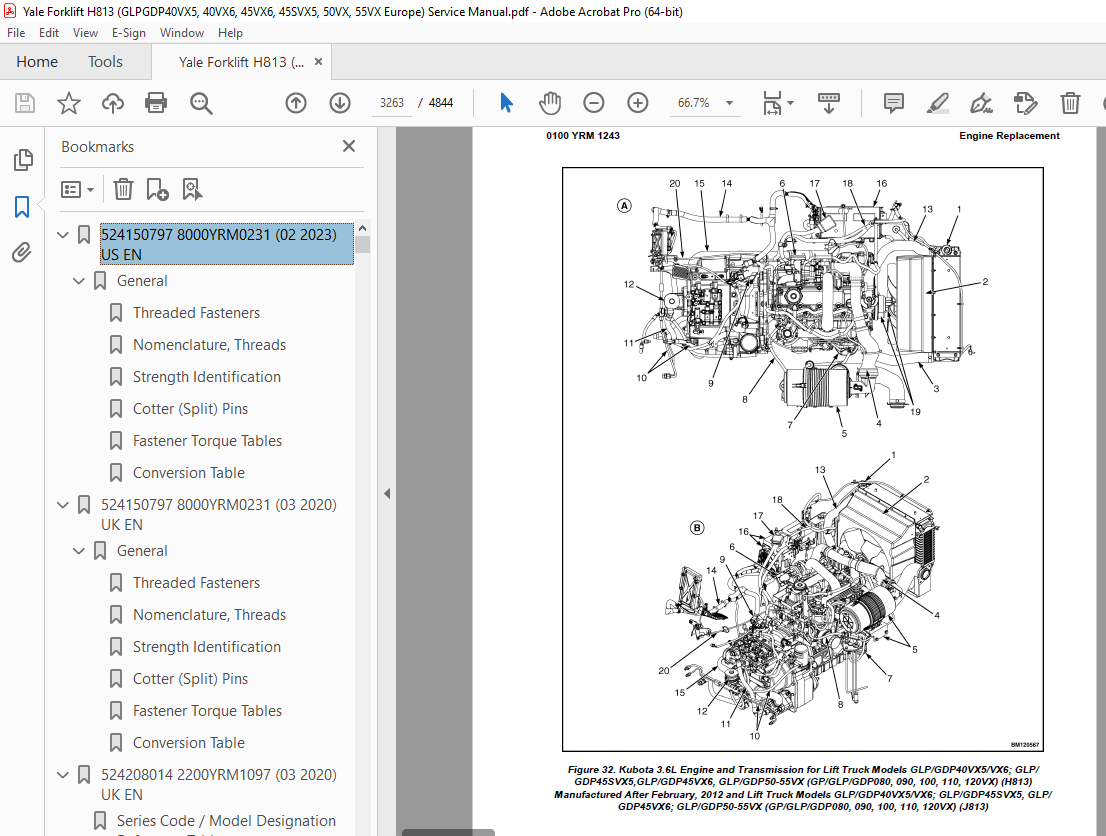
Task: Open the Sign document tool
Action: 981,103
